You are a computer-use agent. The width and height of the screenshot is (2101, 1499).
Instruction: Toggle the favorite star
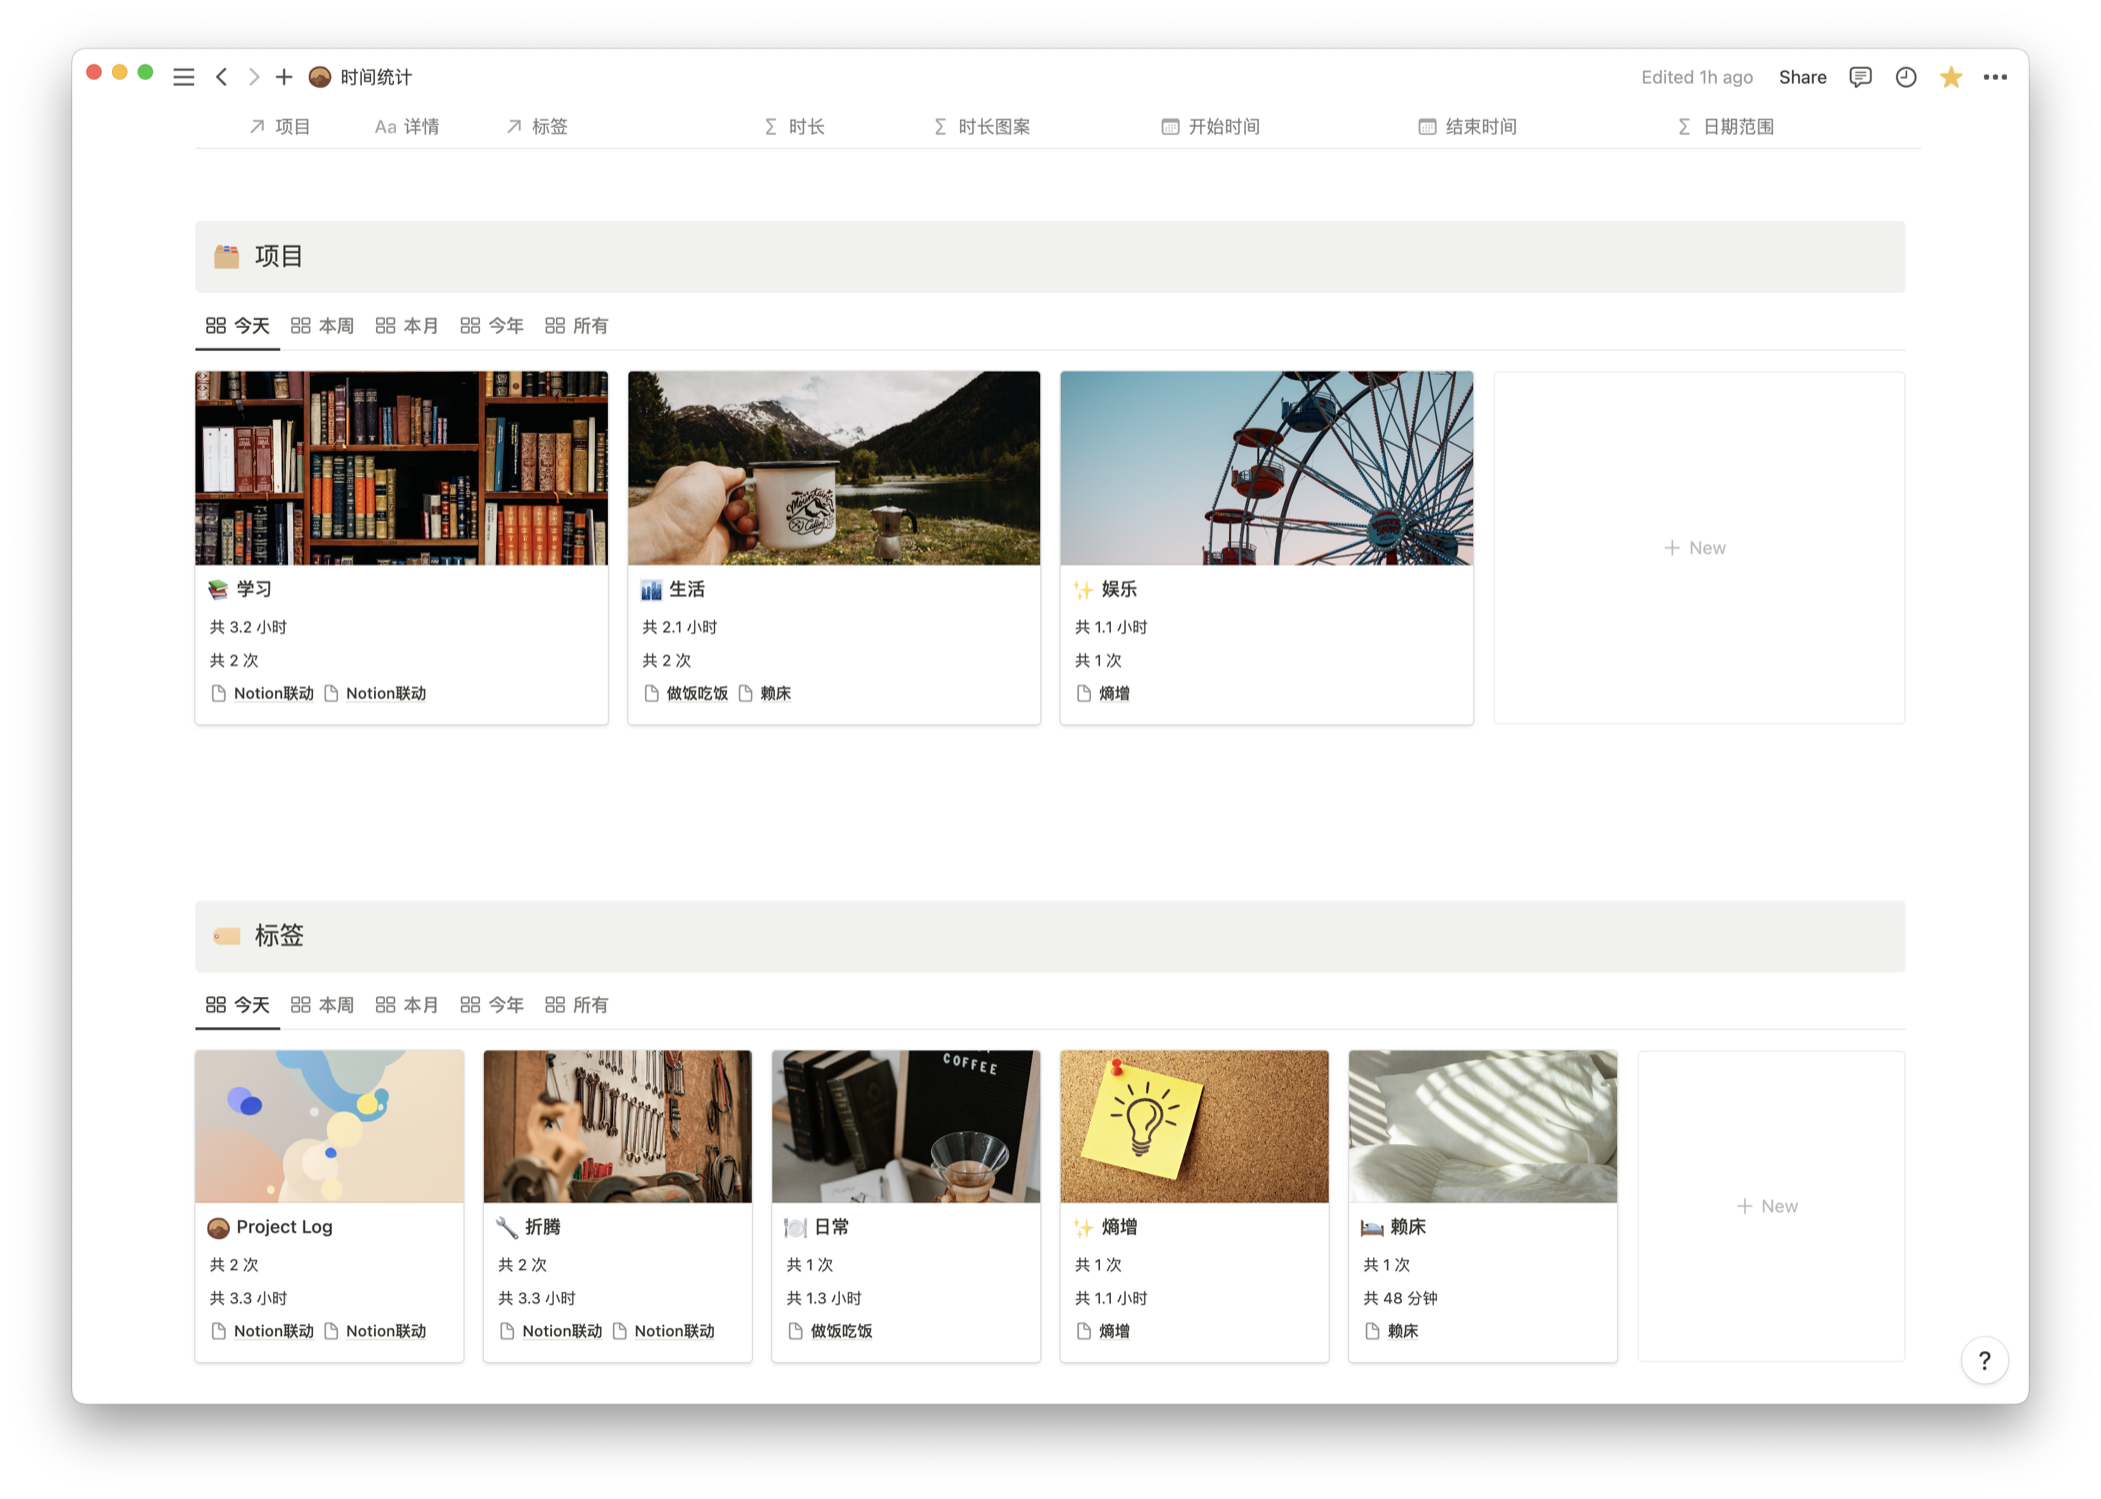click(x=1950, y=77)
